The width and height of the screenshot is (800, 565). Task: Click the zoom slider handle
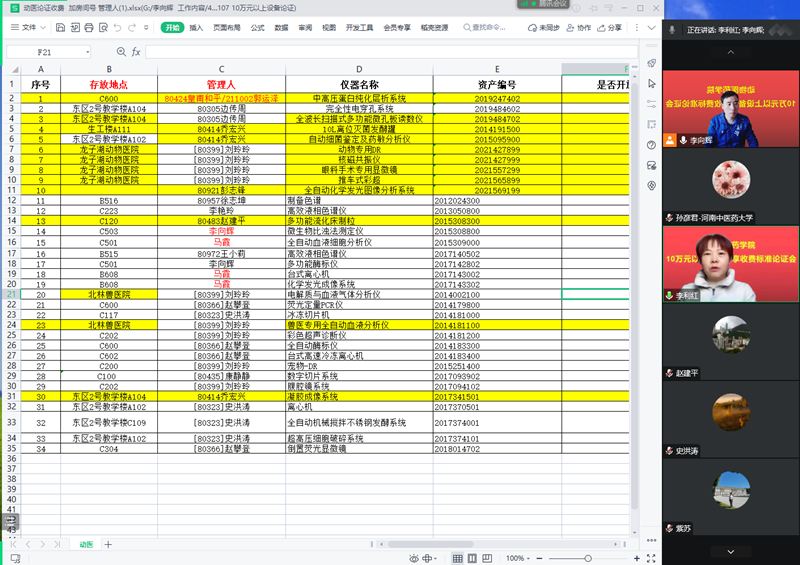pyautogui.click(x=588, y=558)
